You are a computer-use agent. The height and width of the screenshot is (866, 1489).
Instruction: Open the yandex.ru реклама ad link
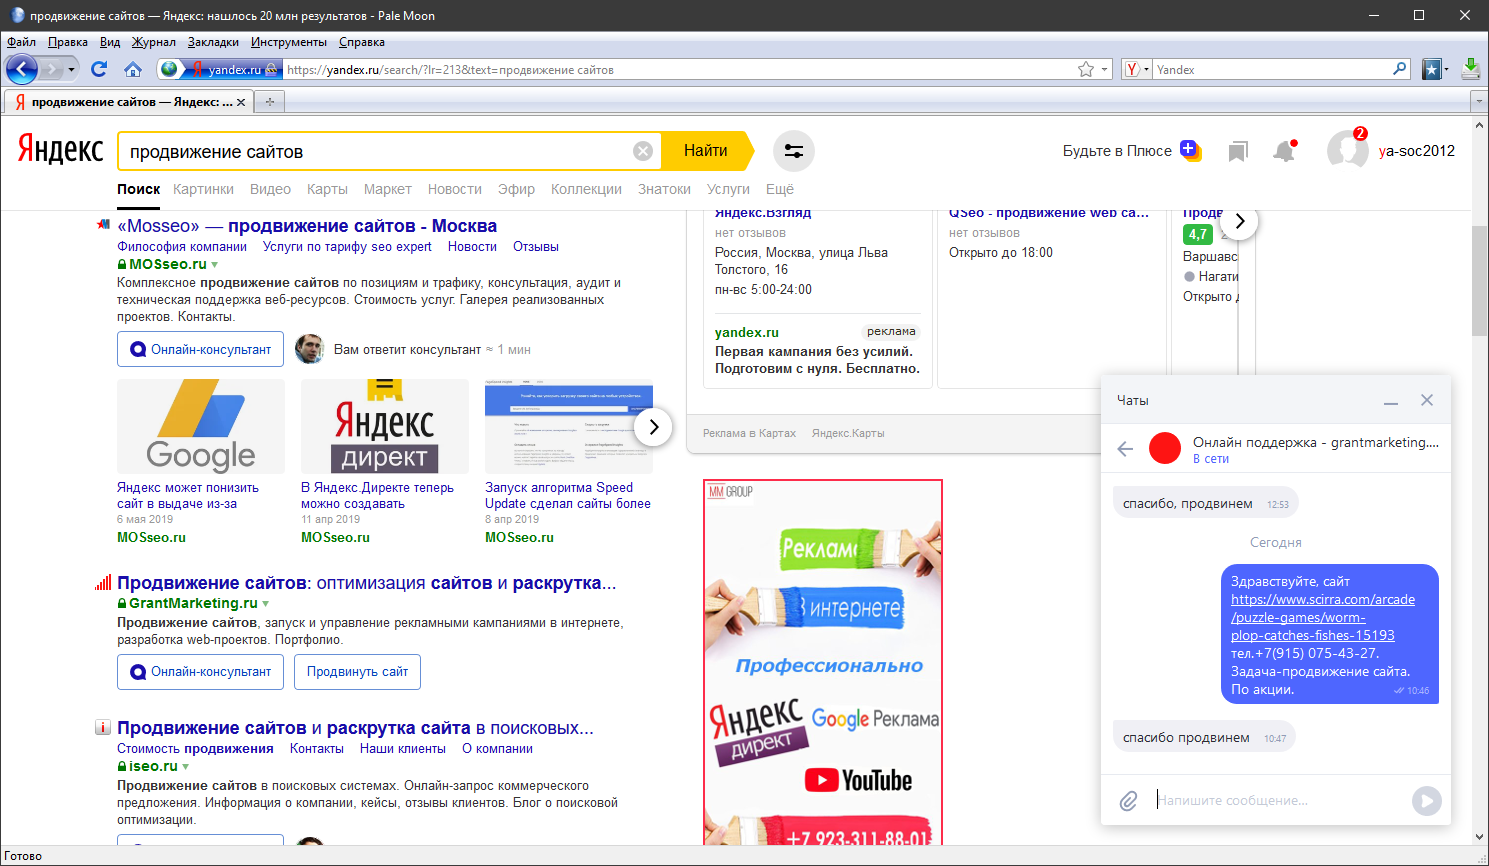click(746, 332)
